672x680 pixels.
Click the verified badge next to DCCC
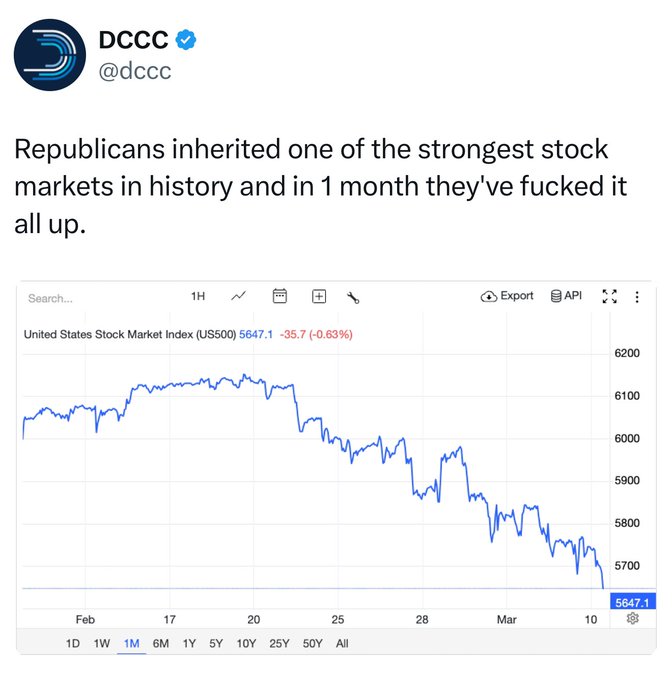186,41
